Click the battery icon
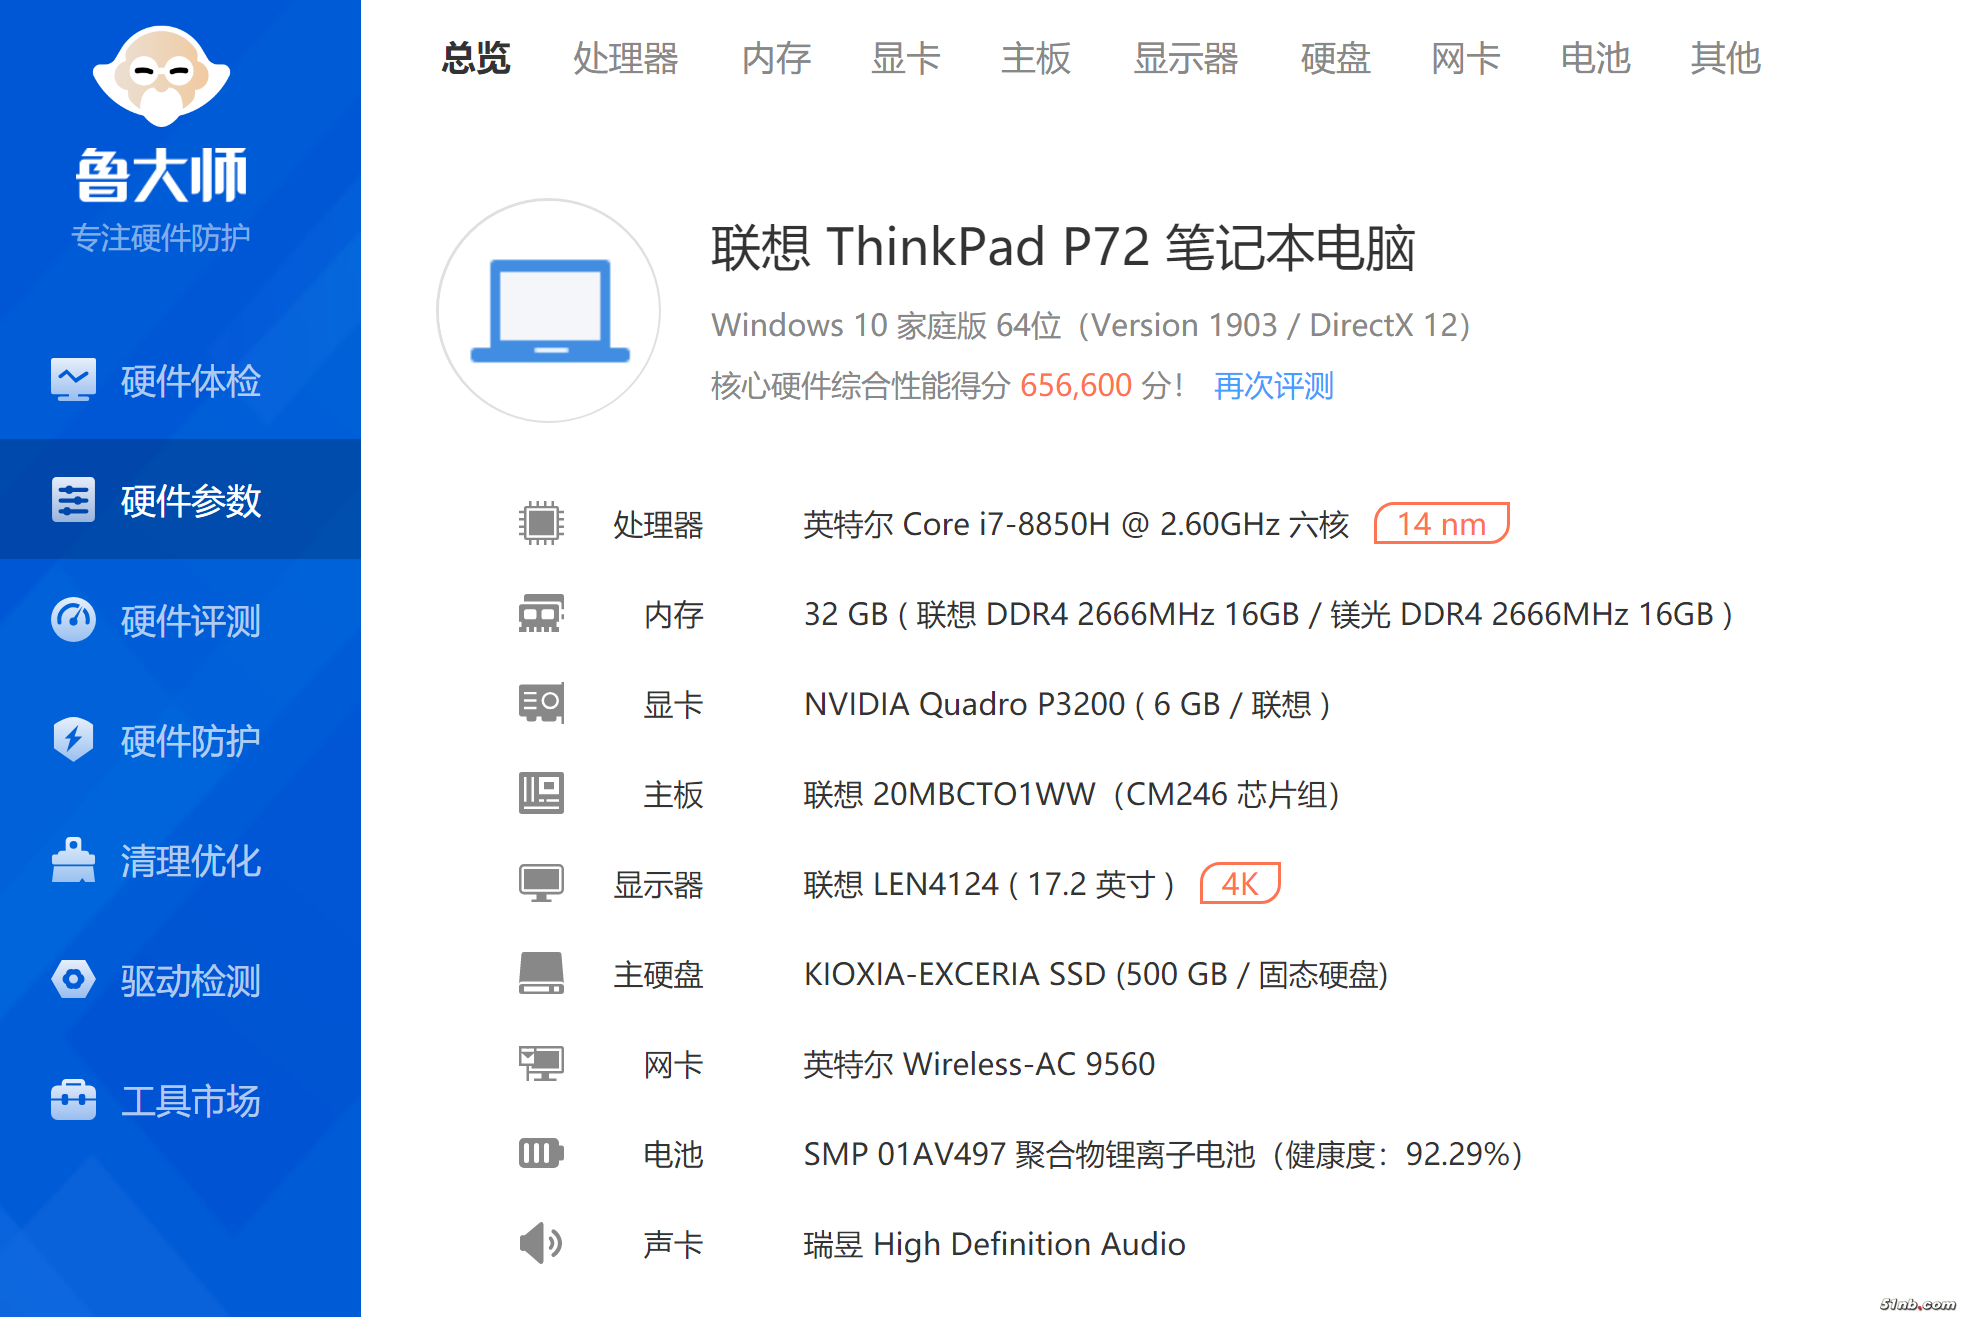1963x1317 pixels. 541,1153
